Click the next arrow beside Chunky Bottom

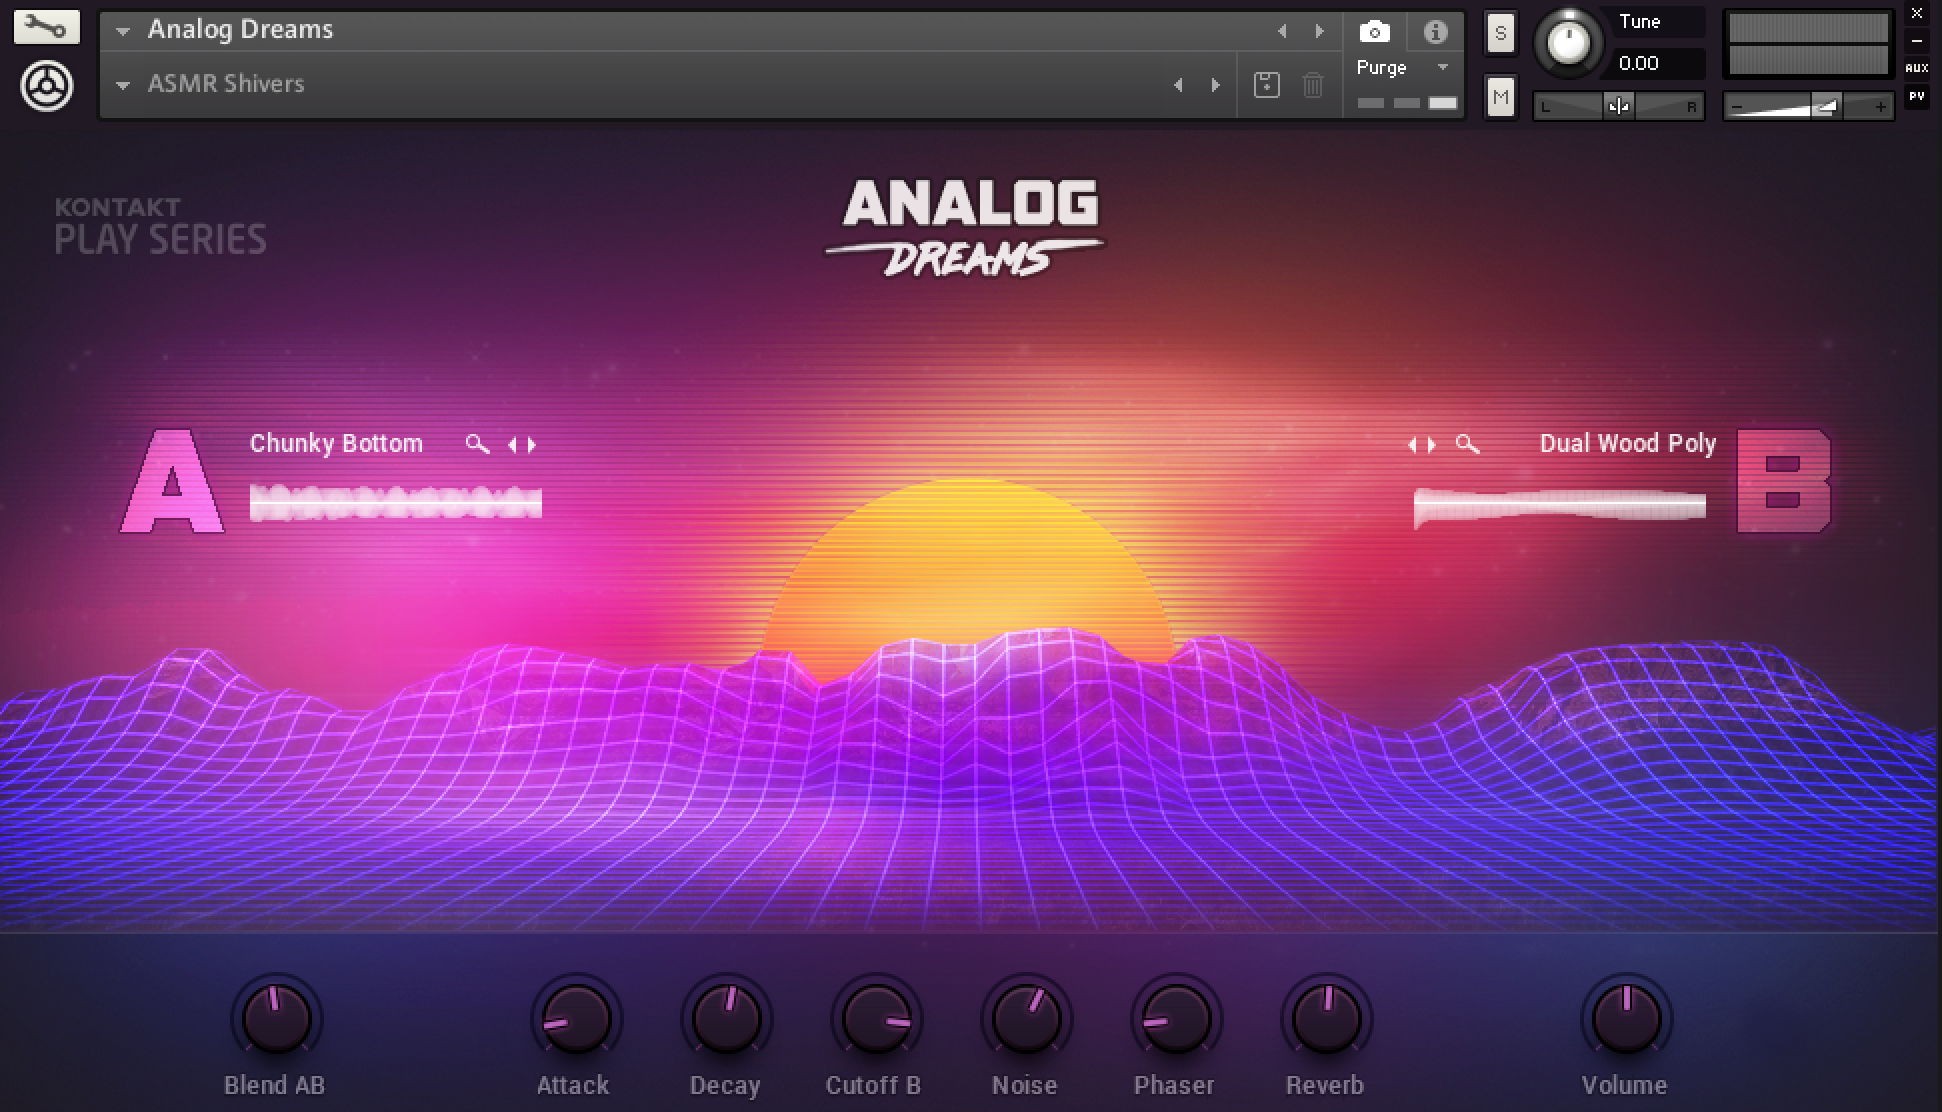[x=531, y=445]
